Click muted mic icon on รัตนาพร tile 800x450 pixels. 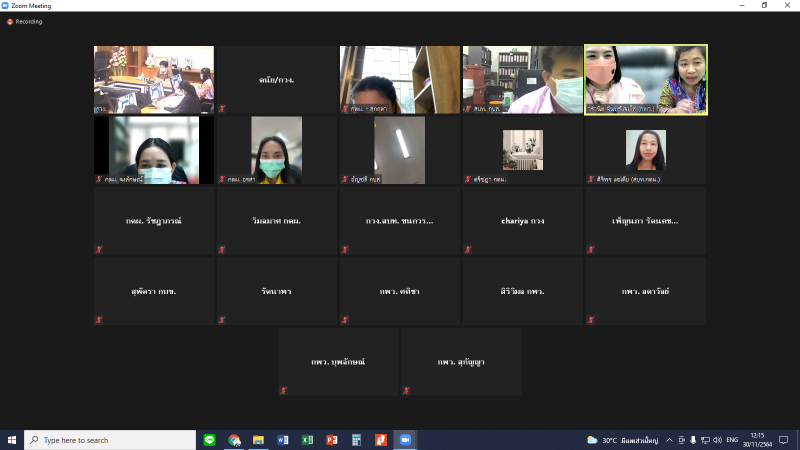[x=222, y=320]
